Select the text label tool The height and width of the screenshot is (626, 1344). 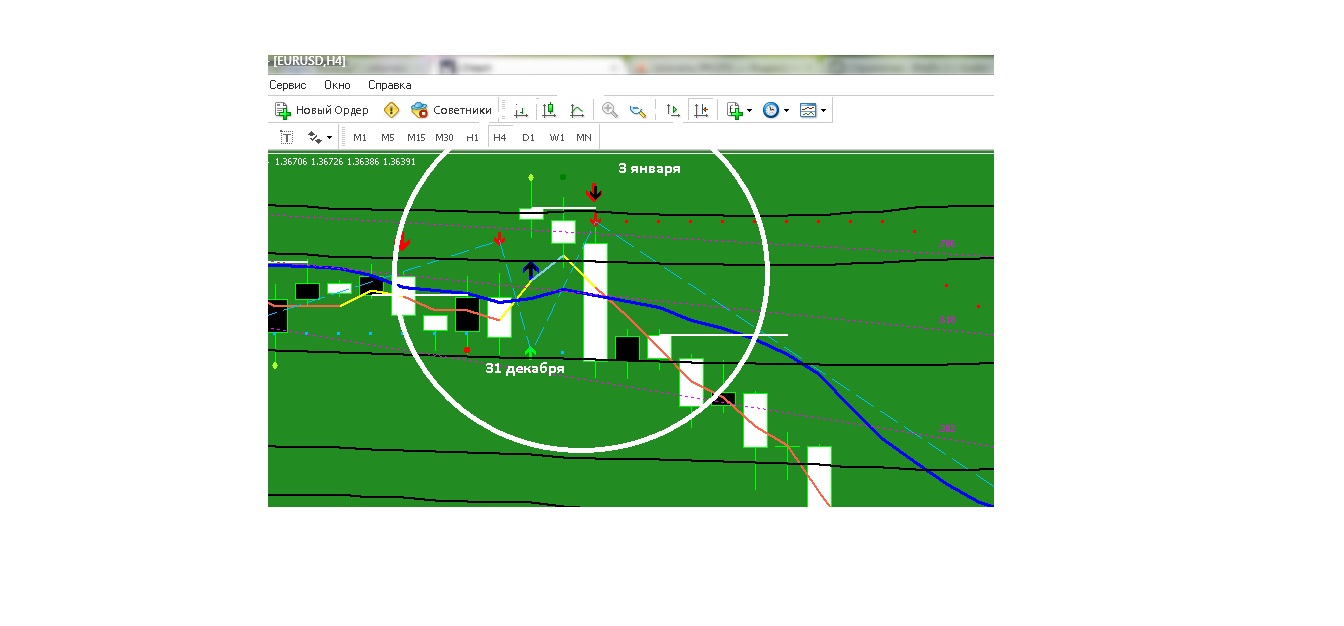[286, 137]
